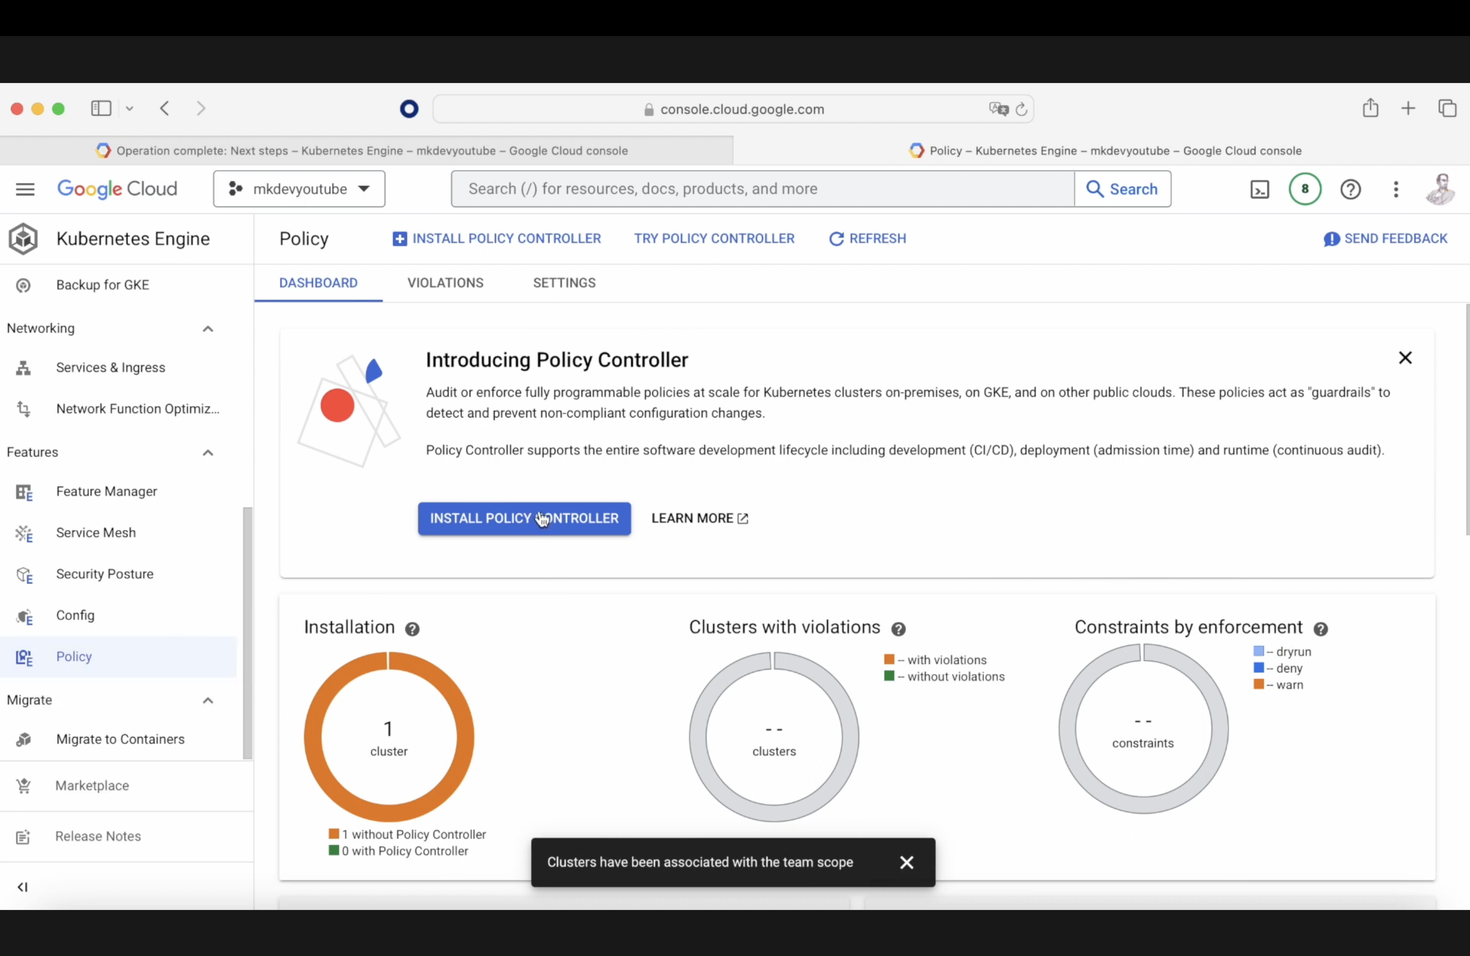
Task: Click the Marketplace cart icon
Action: (23, 786)
